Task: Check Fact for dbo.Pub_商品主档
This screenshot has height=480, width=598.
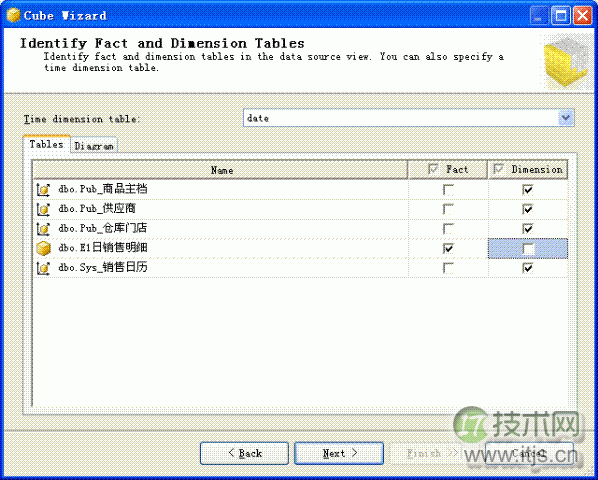Action: pyautogui.click(x=448, y=189)
